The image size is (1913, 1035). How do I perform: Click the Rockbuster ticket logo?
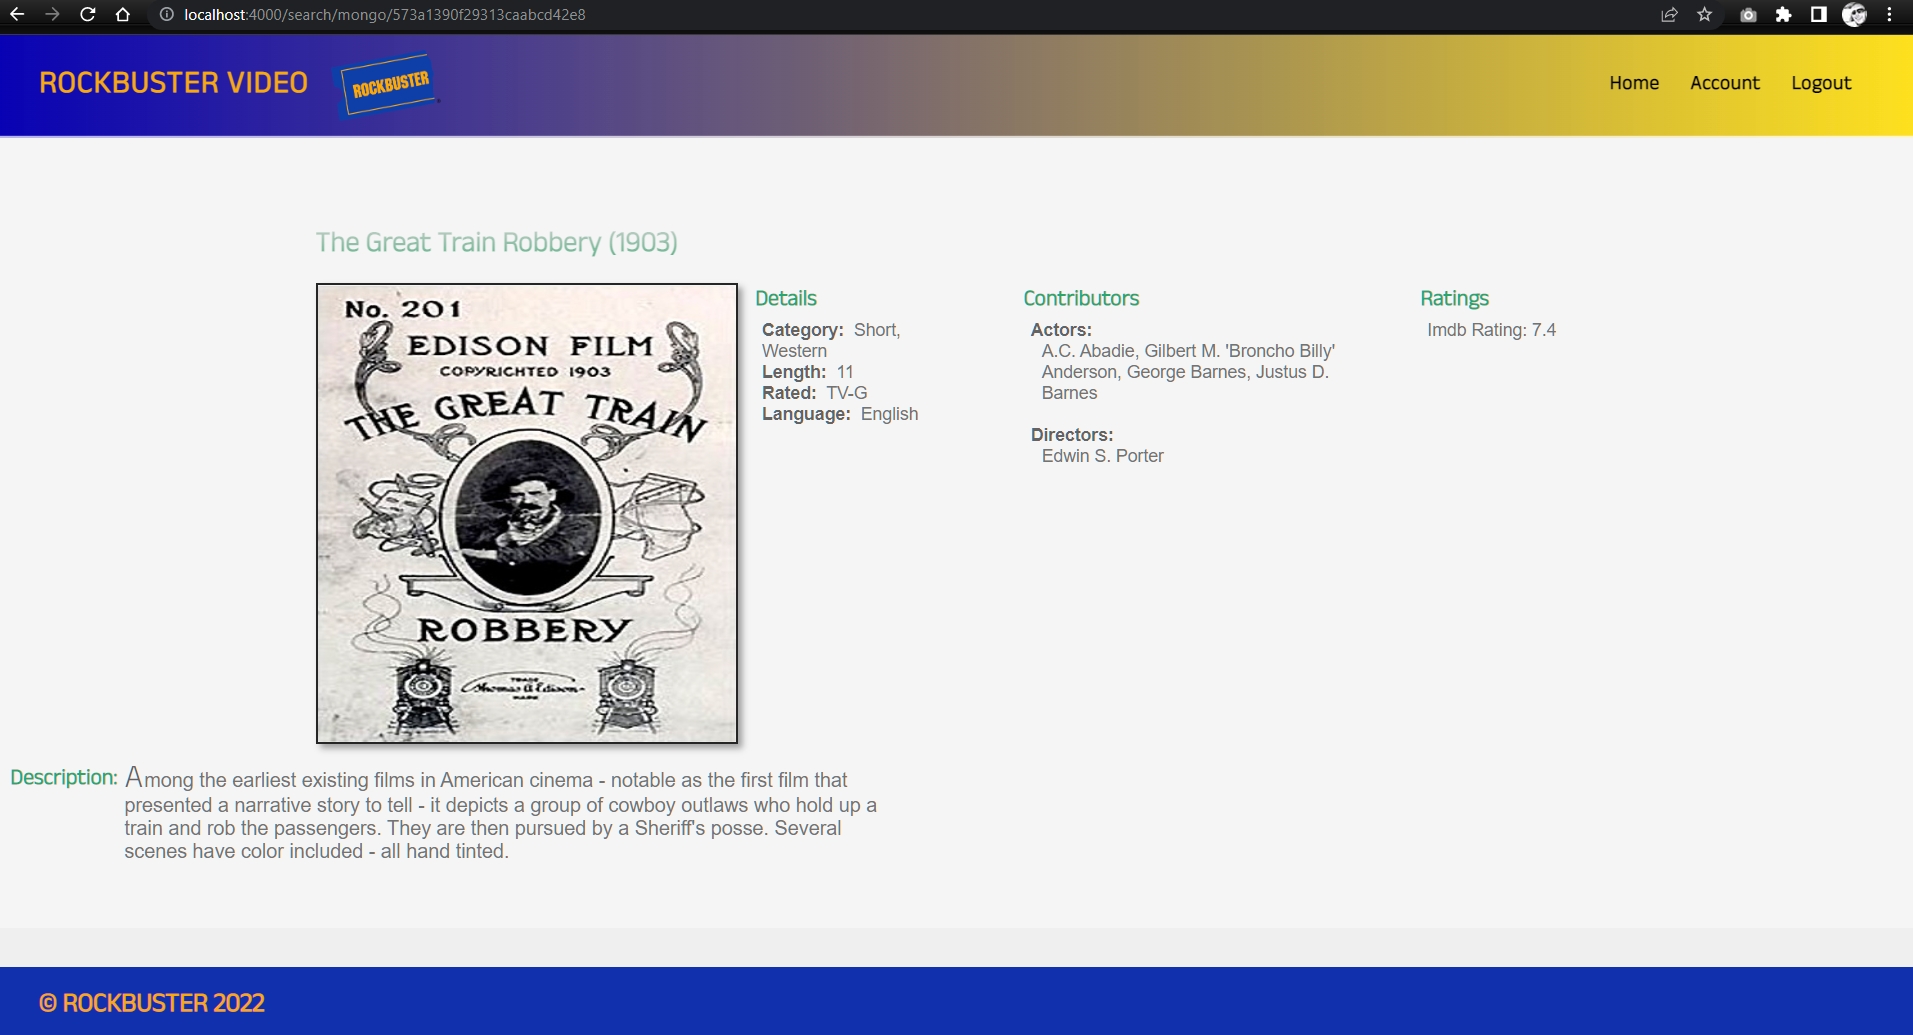click(x=389, y=84)
